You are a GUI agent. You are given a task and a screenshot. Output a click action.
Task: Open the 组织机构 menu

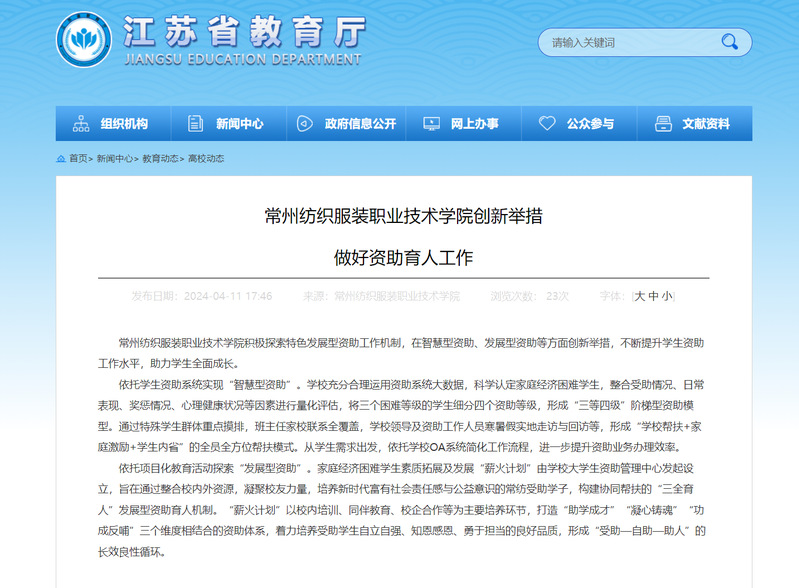(124, 124)
